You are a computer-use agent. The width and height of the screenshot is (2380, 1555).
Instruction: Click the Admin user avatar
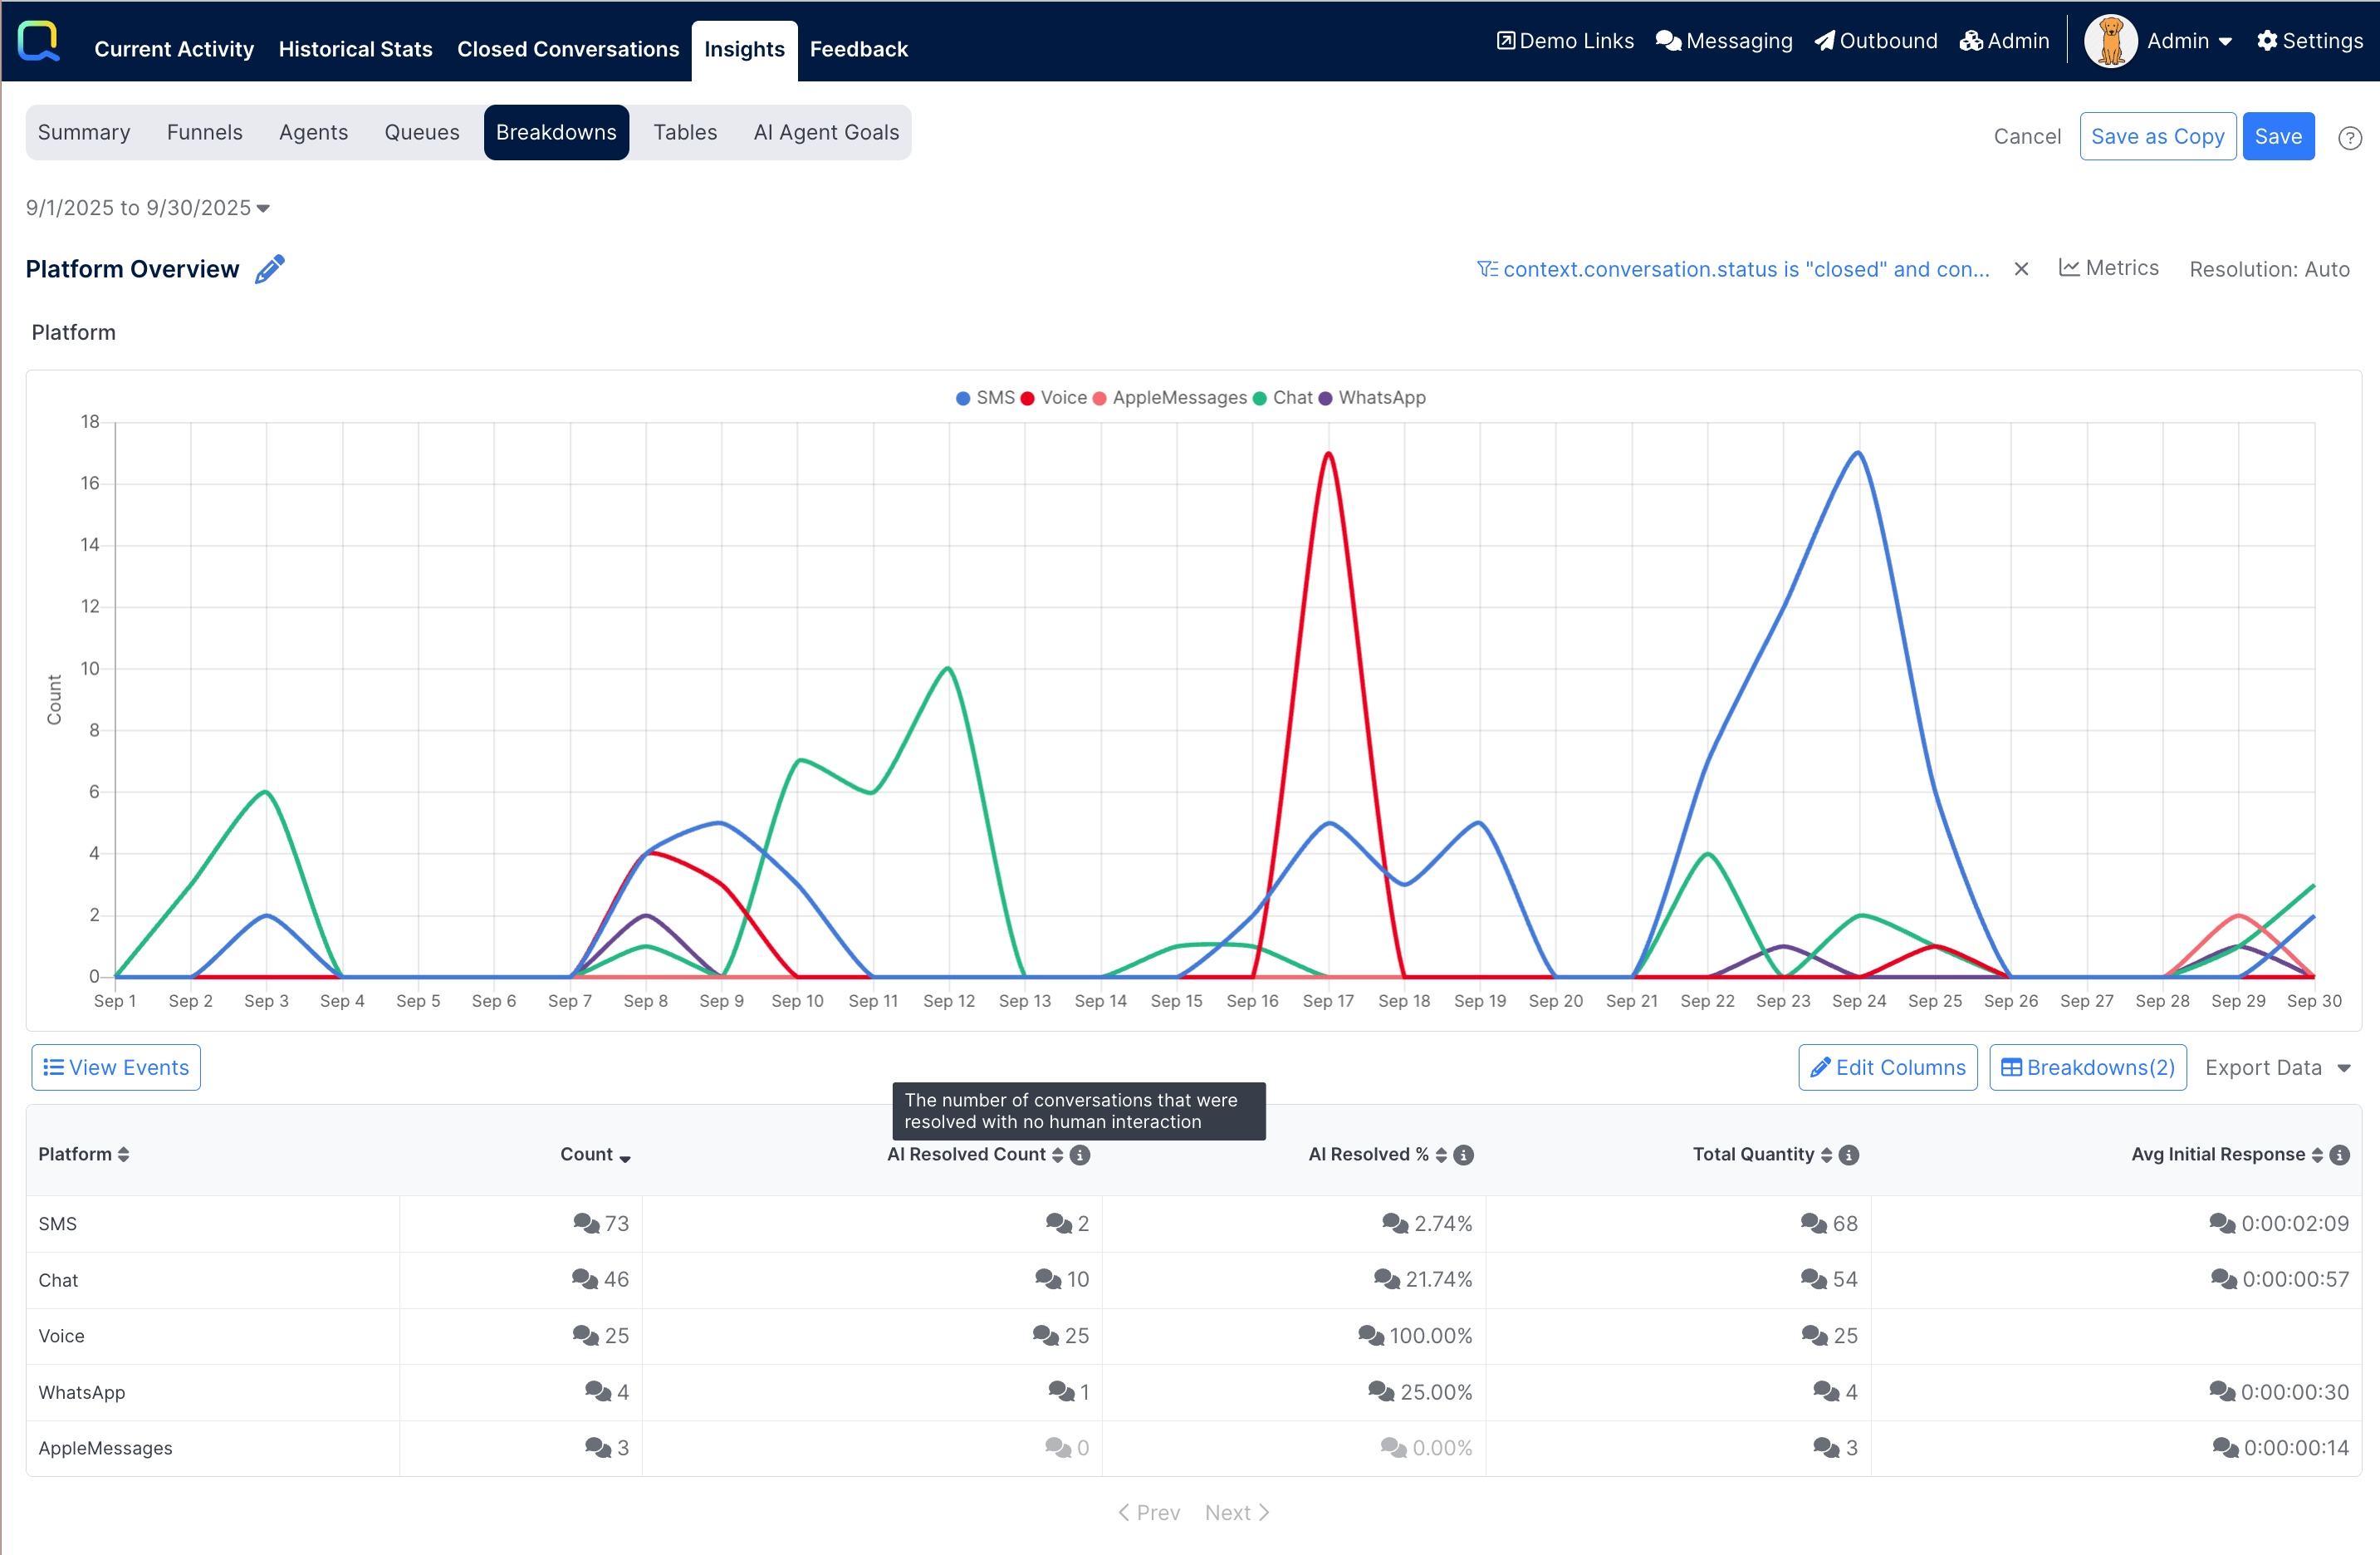tap(2110, 41)
